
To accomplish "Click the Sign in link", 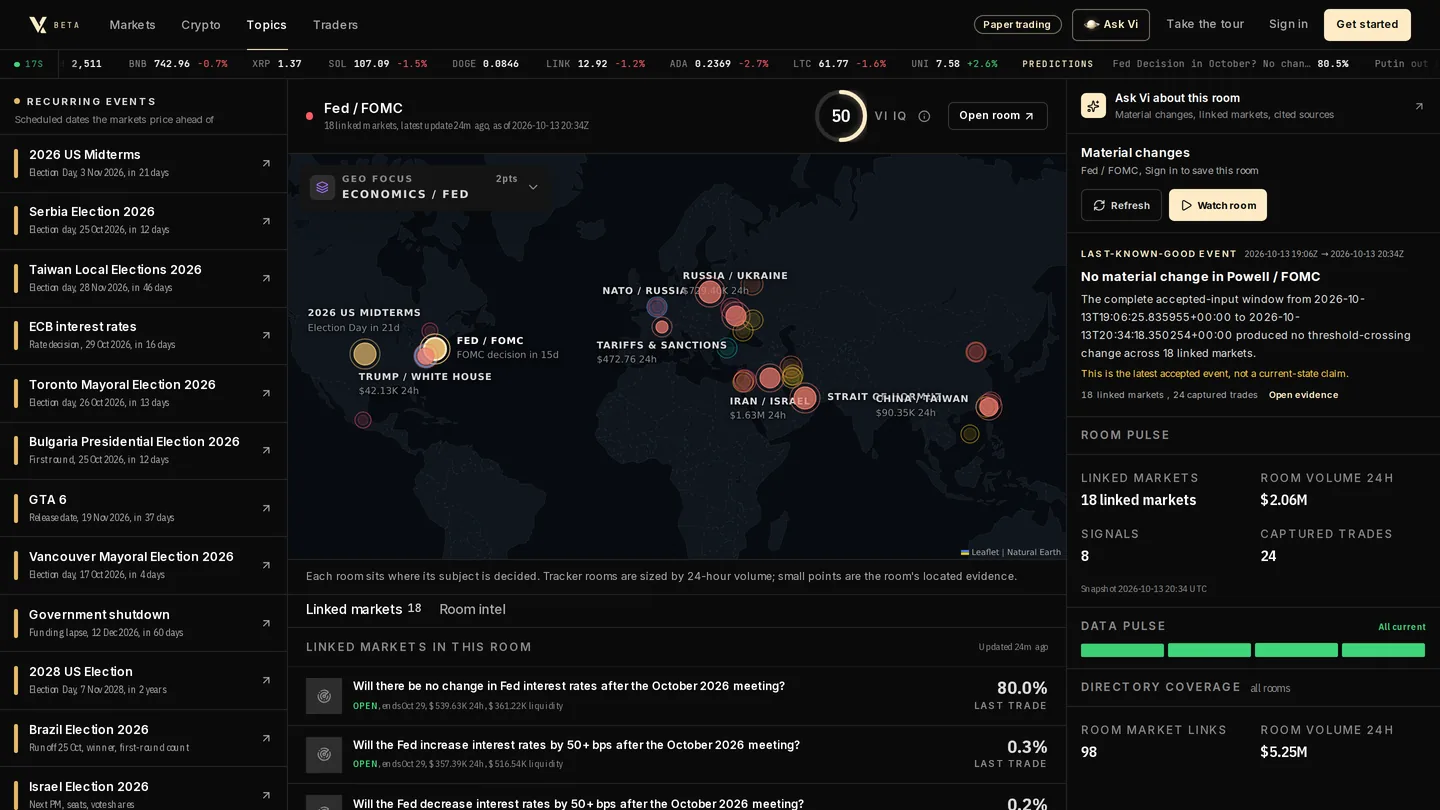I will click(x=1288, y=25).
